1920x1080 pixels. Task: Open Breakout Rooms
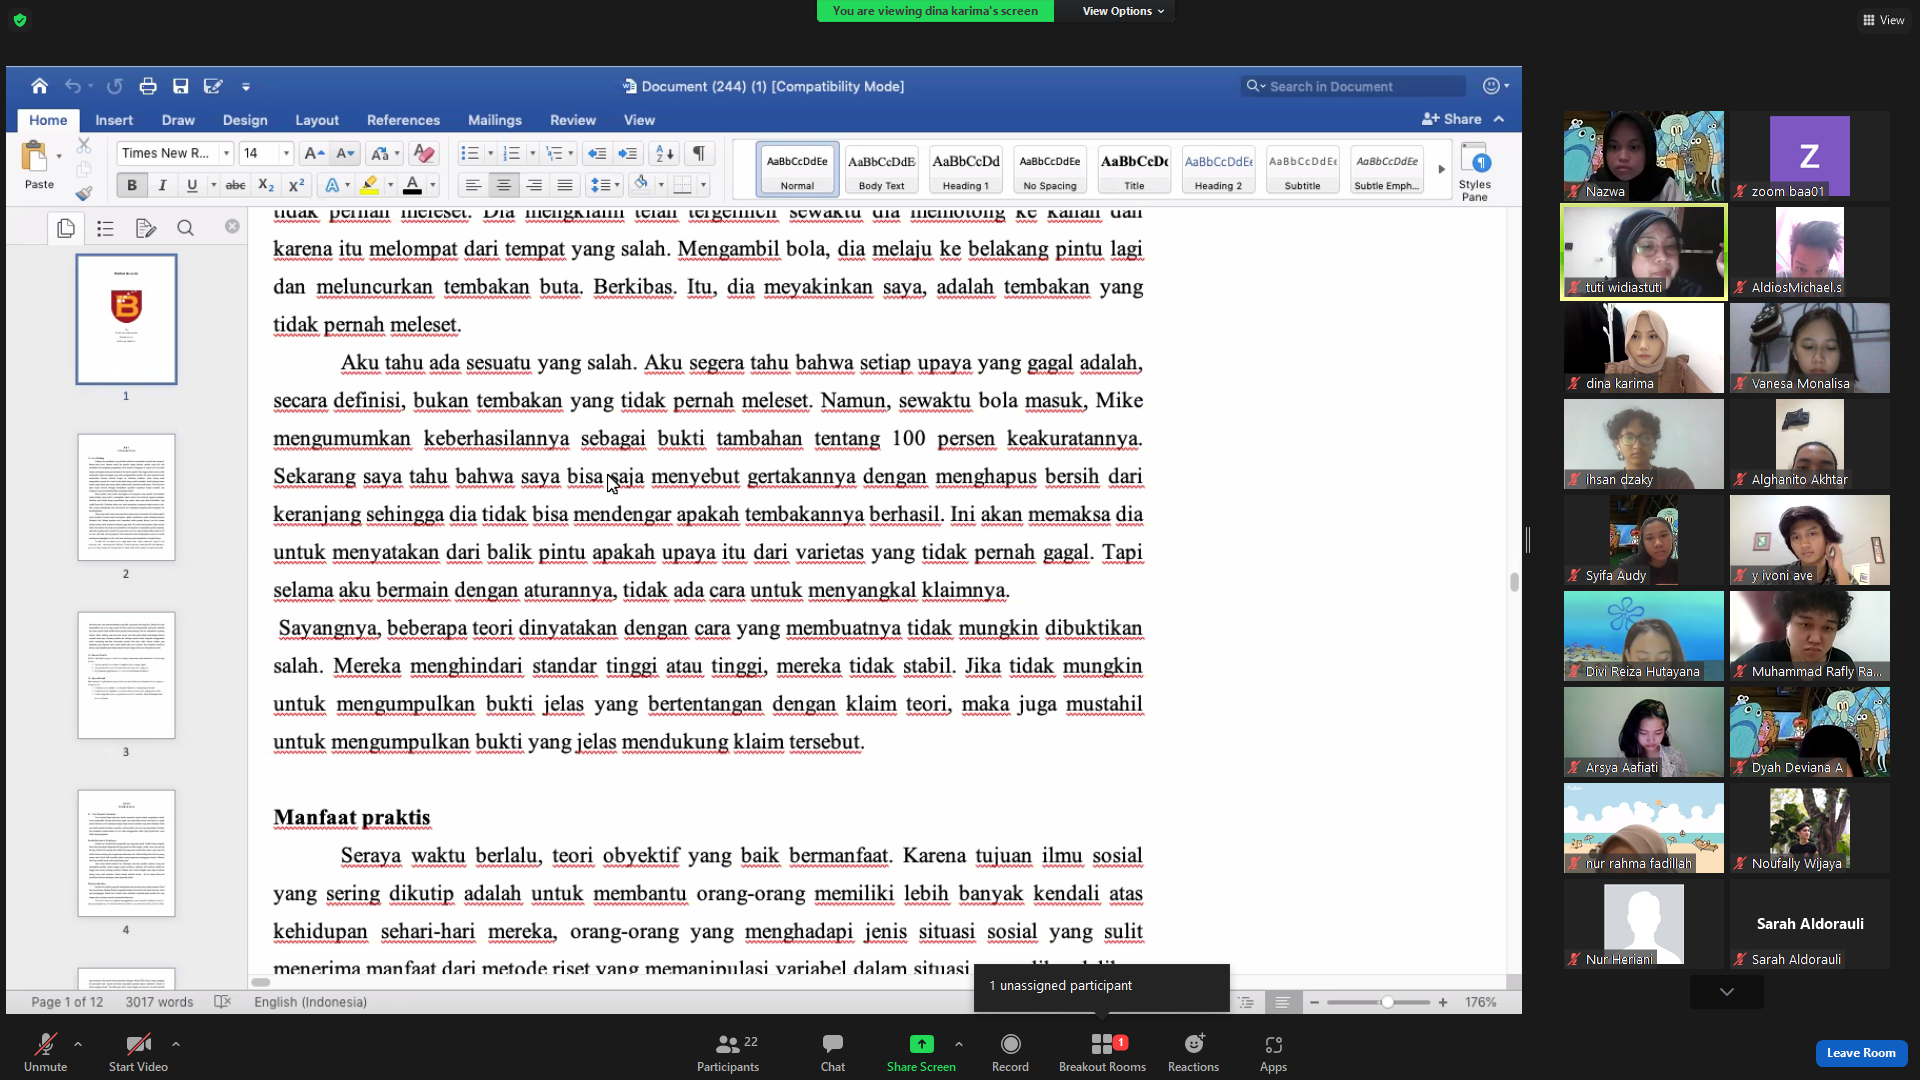(x=1102, y=1053)
